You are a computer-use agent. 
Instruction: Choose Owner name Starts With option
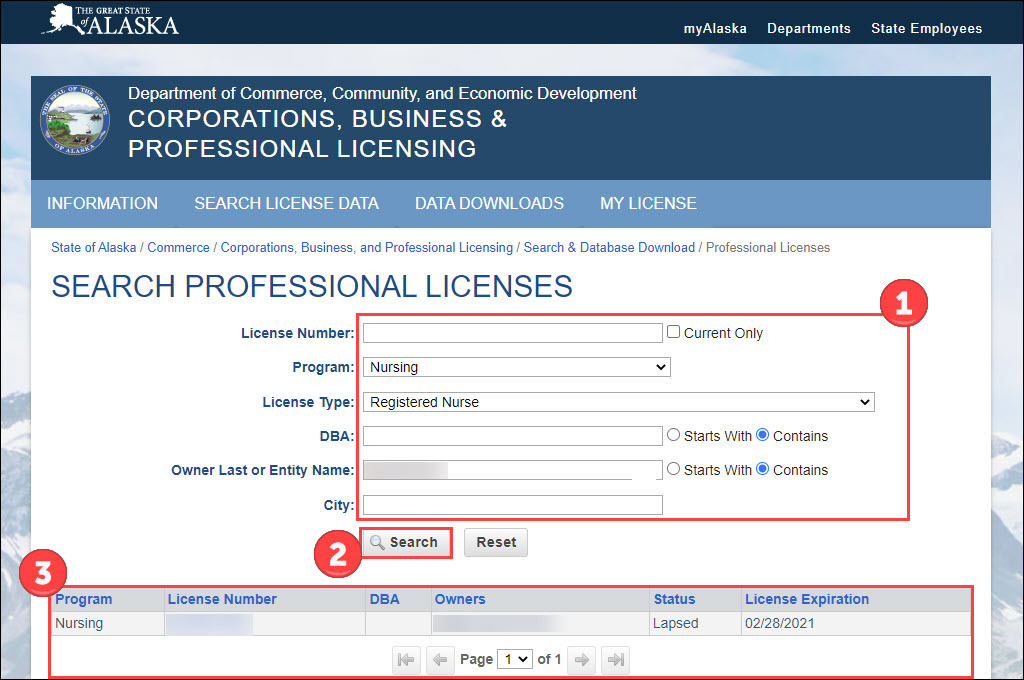click(x=673, y=469)
